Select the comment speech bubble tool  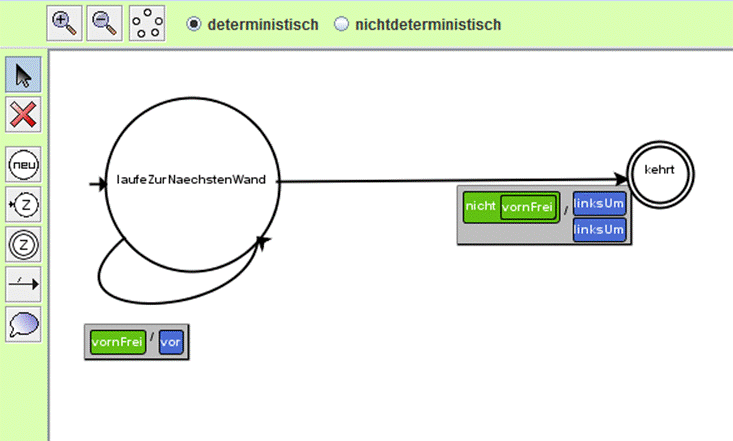tap(23, 323)
